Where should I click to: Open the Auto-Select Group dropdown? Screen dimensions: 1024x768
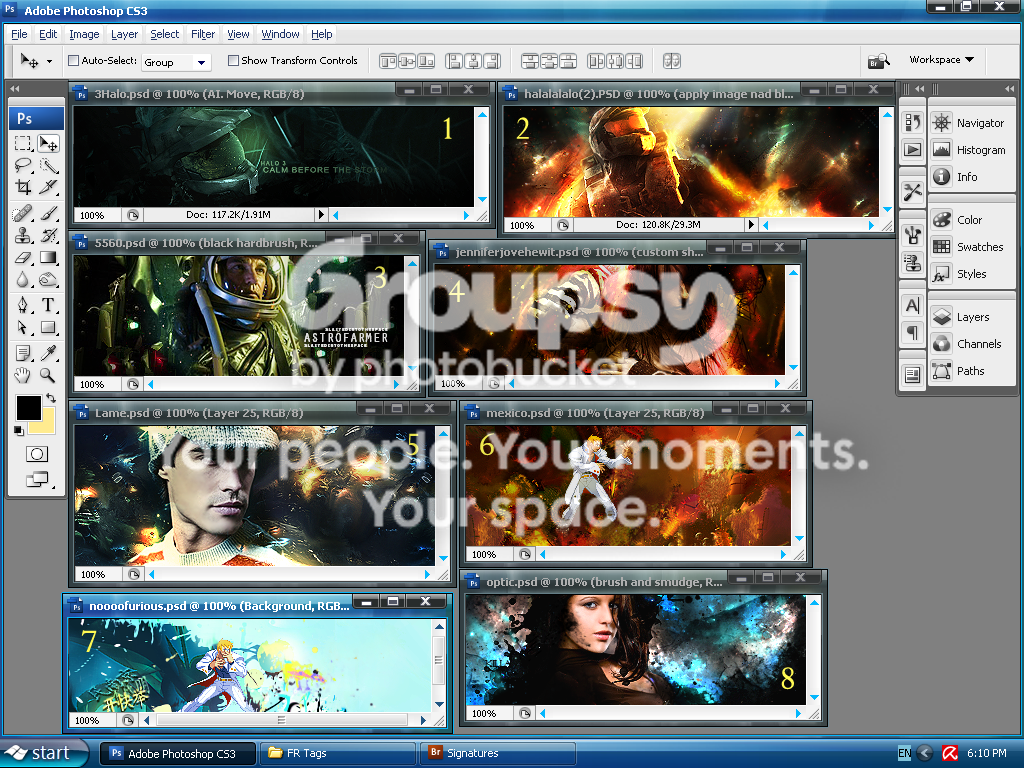[x=175, y=62]
